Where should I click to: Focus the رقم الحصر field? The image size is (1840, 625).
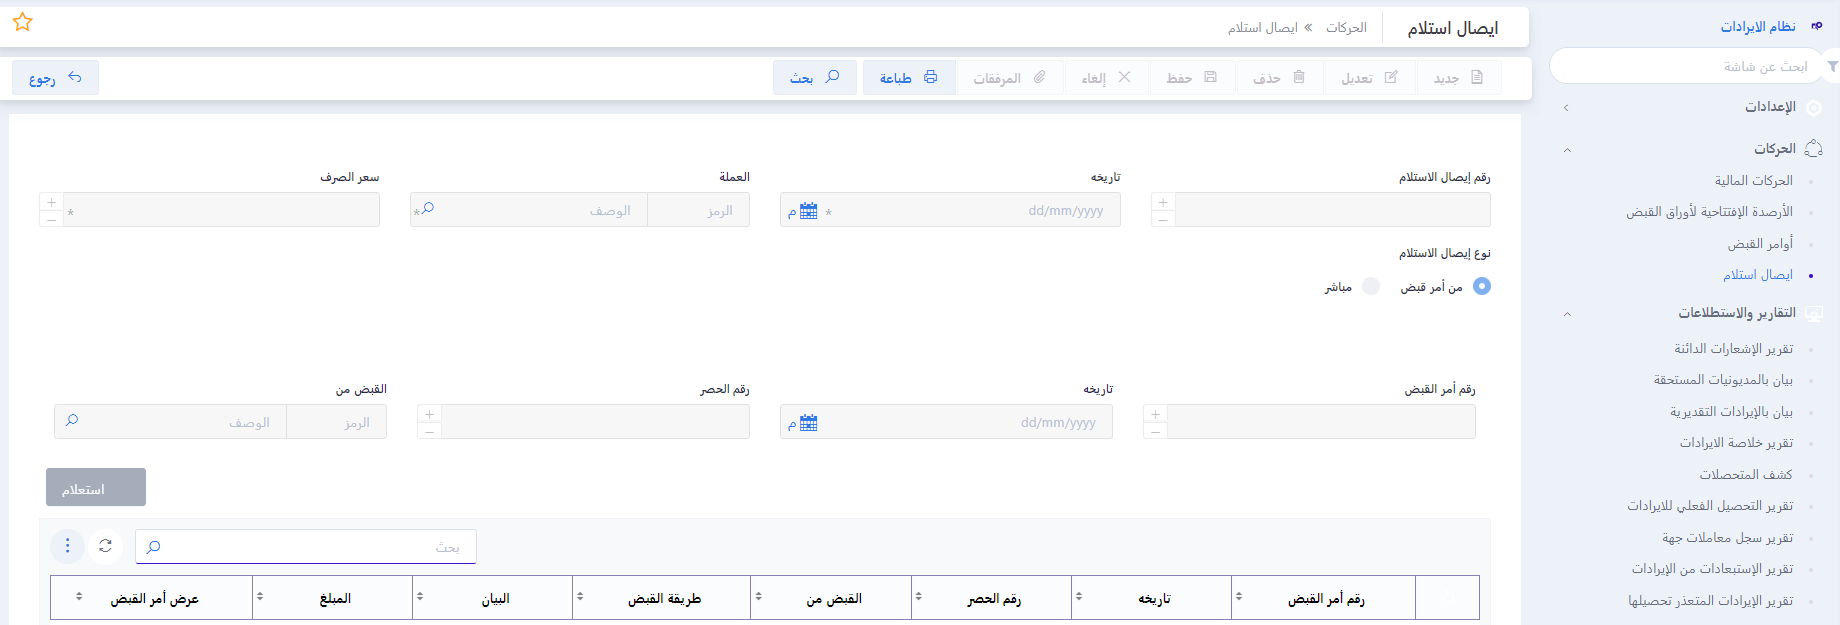(595, 422)
